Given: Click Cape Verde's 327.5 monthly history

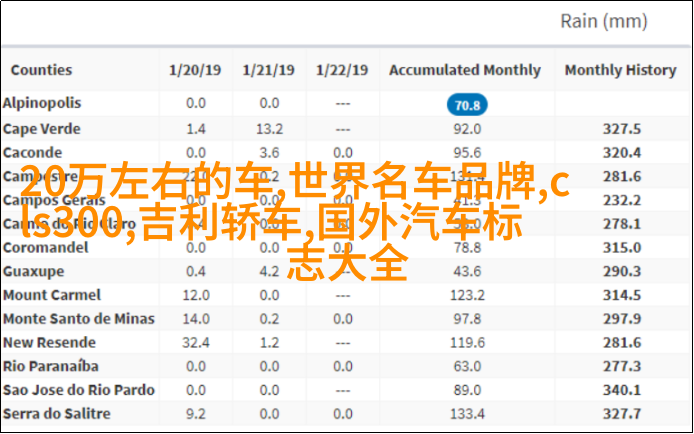Looking at the screenshot, I should coord(622,129).
